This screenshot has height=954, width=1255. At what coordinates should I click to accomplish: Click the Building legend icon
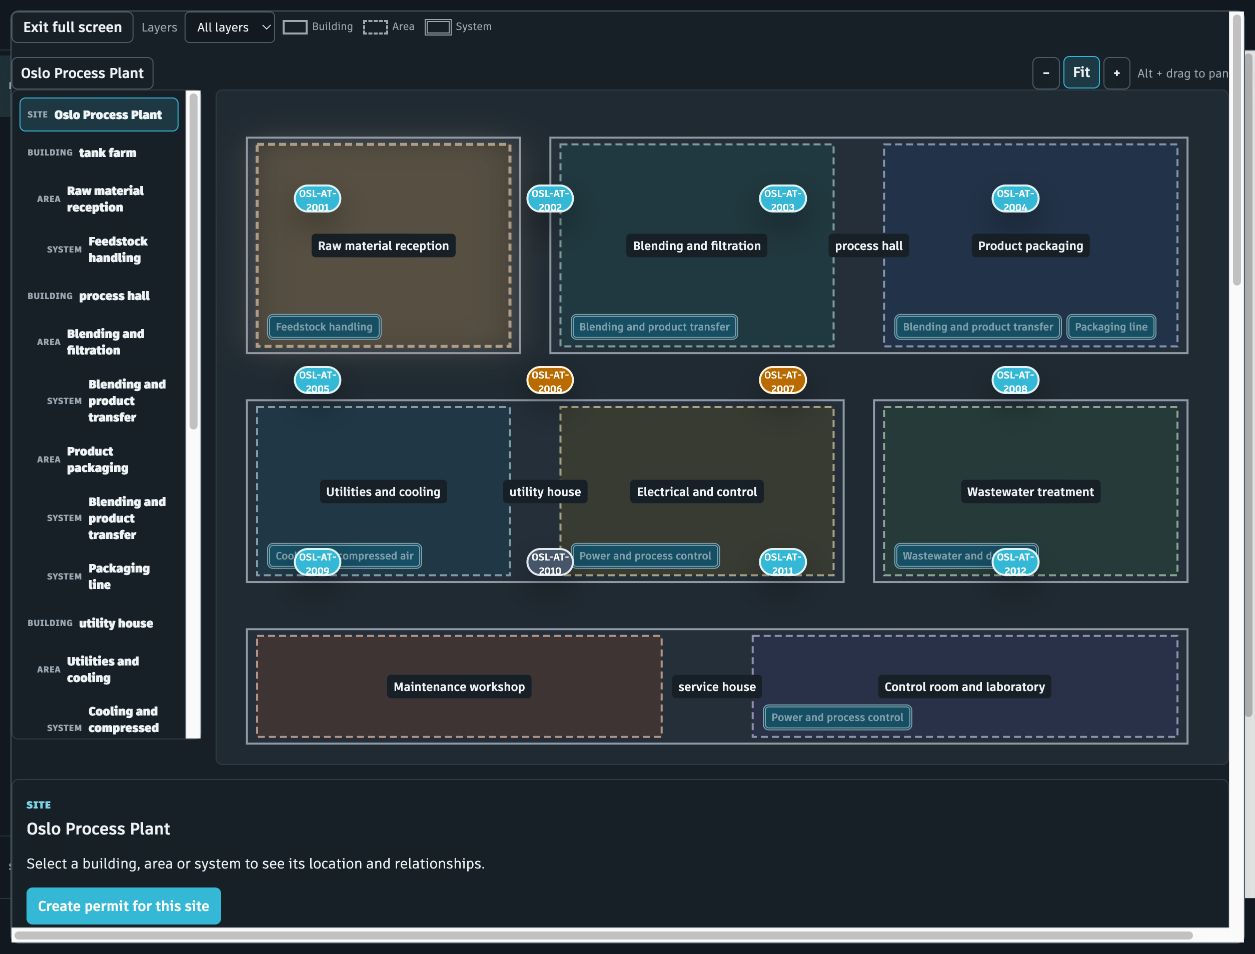pos(295,27)
